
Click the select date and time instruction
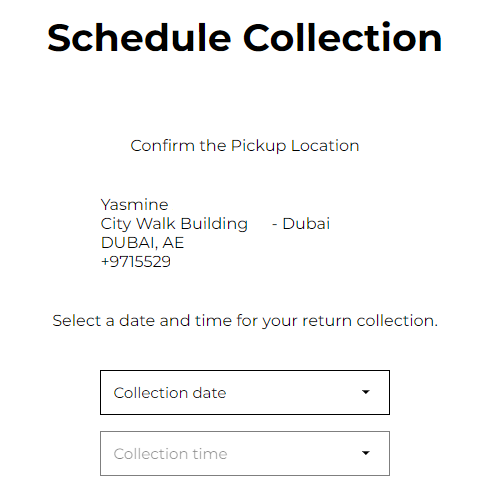pos(245,321)
